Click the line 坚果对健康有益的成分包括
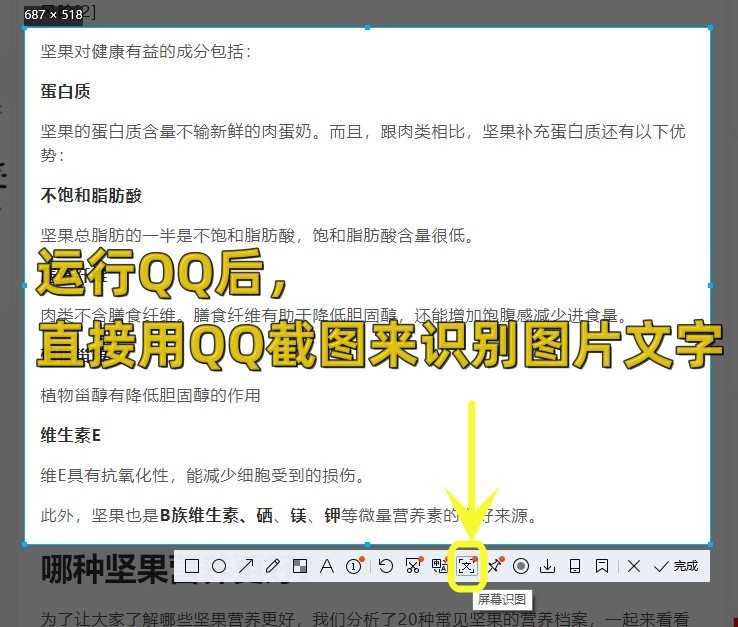738x627 pixels. click(145, 51)
